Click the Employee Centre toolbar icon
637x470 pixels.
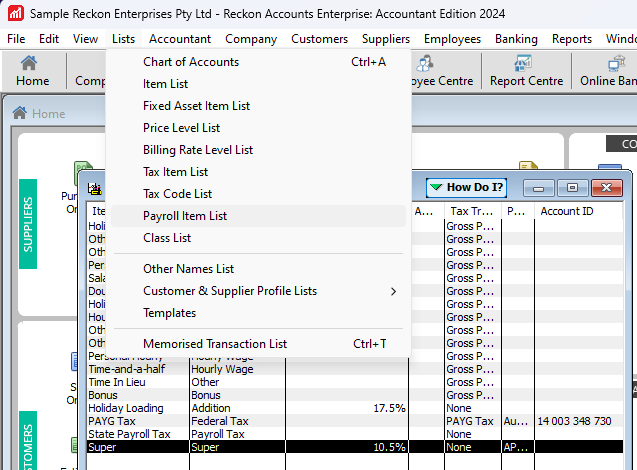click(442, 71)
